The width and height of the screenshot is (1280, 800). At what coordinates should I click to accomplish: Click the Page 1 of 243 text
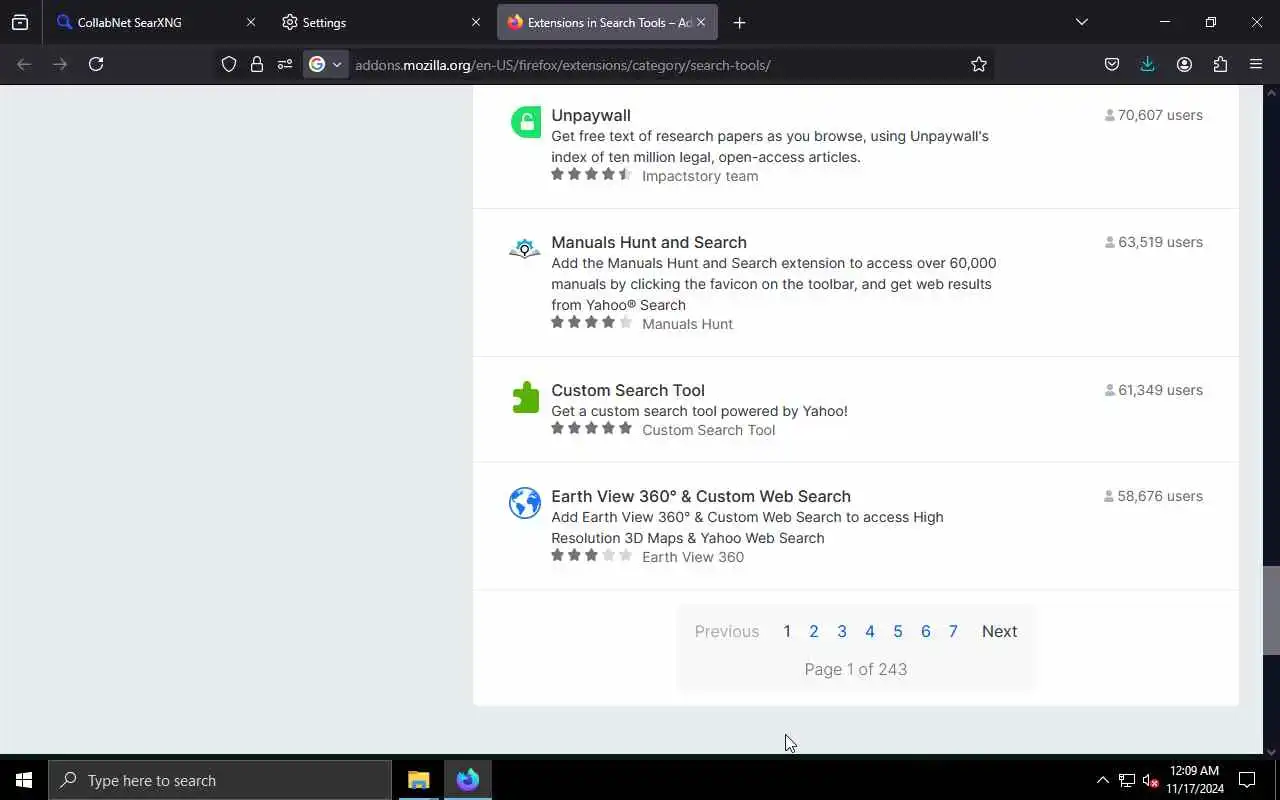point(856,669)
